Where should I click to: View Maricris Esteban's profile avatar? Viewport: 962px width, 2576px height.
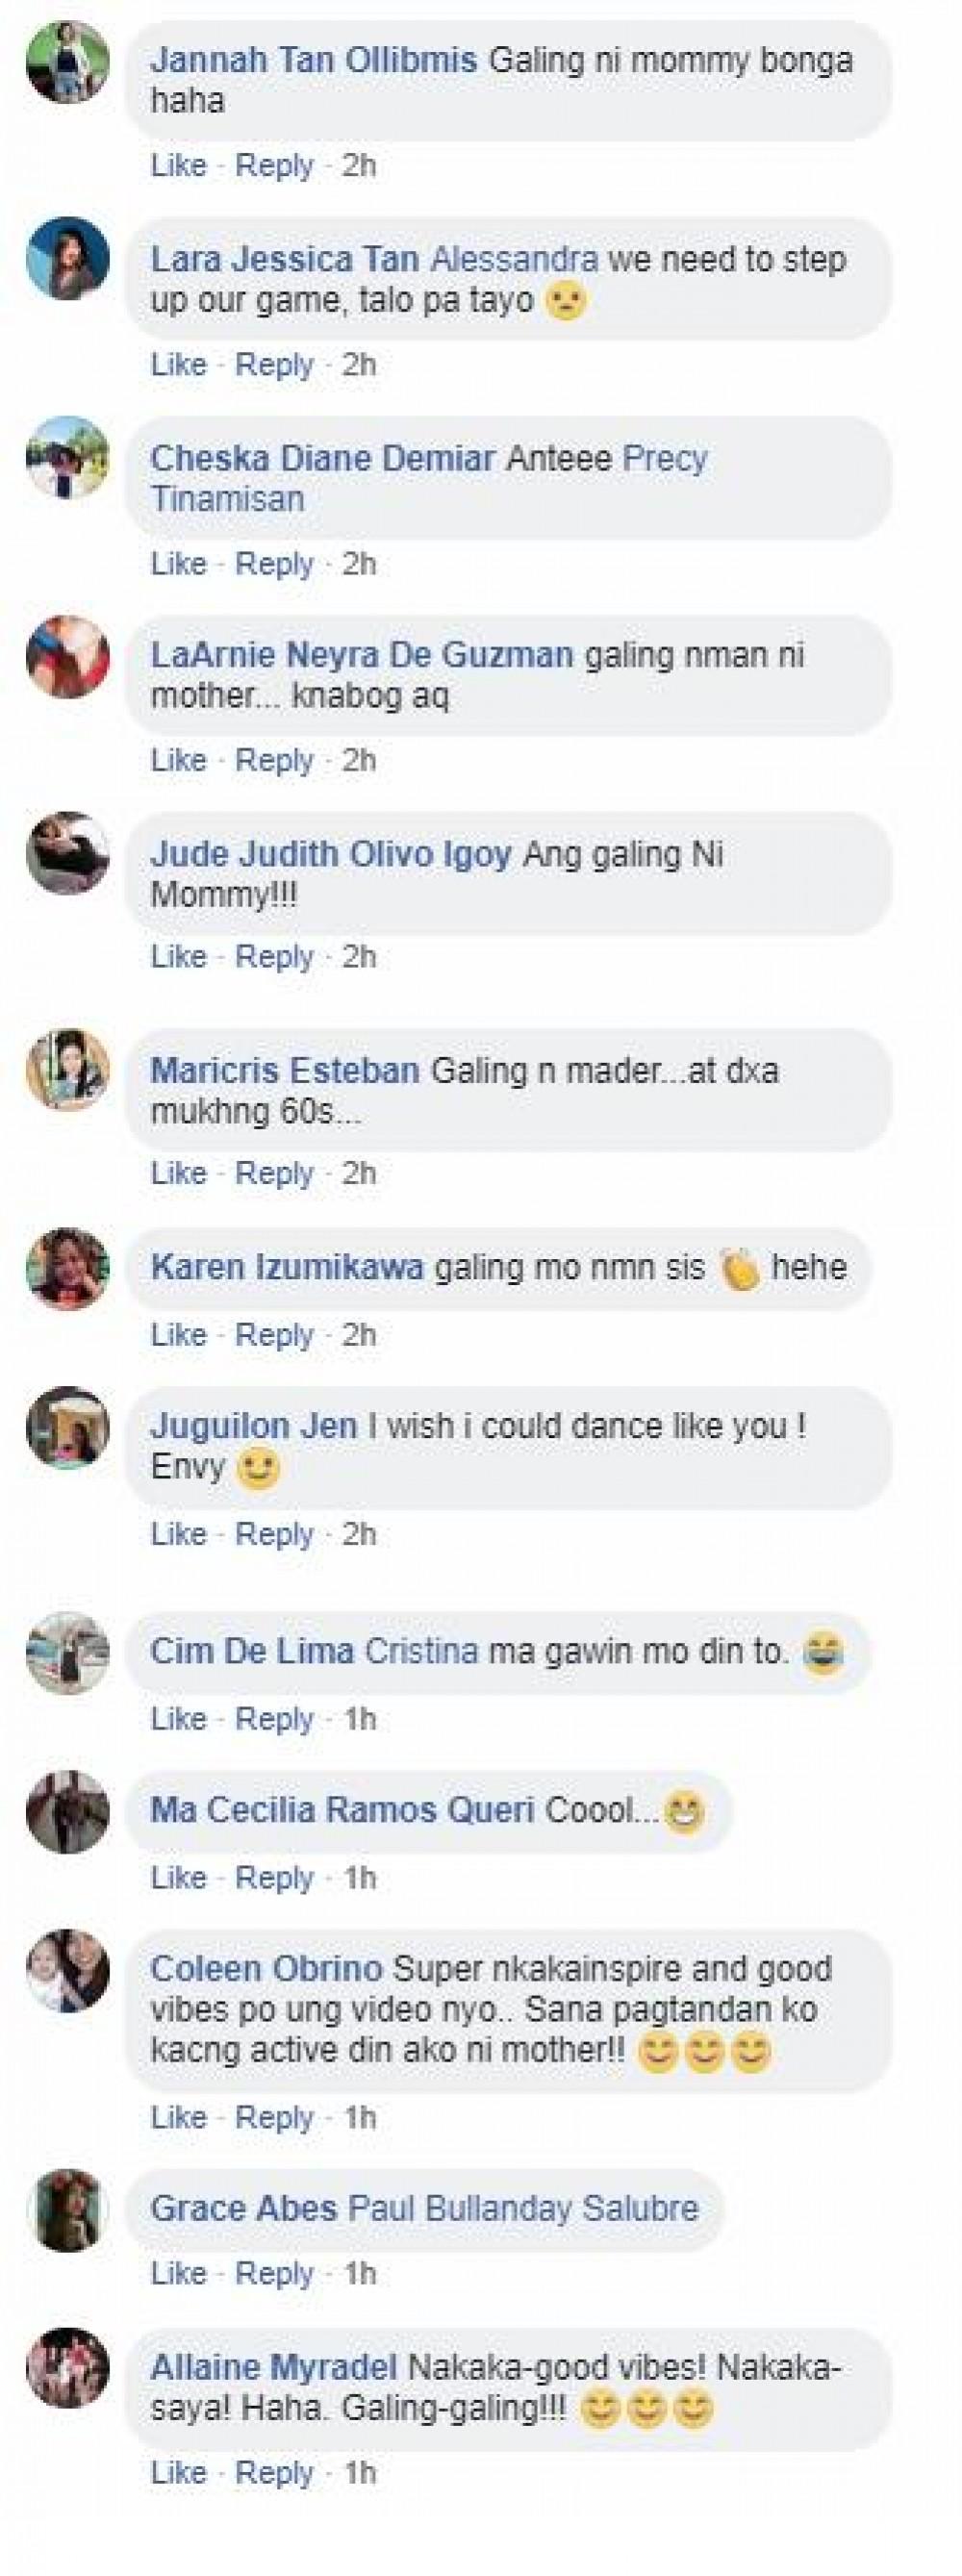tap(67, 1069)
